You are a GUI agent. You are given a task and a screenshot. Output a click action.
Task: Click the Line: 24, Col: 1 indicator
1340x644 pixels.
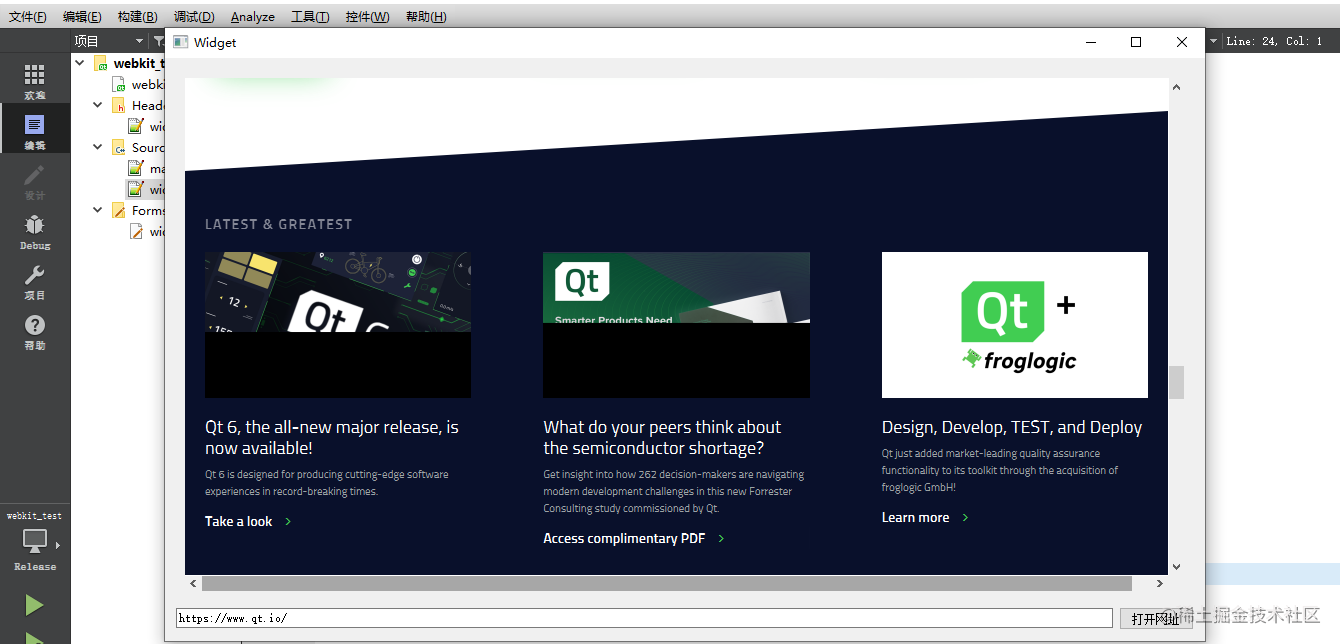(1274, 41)
